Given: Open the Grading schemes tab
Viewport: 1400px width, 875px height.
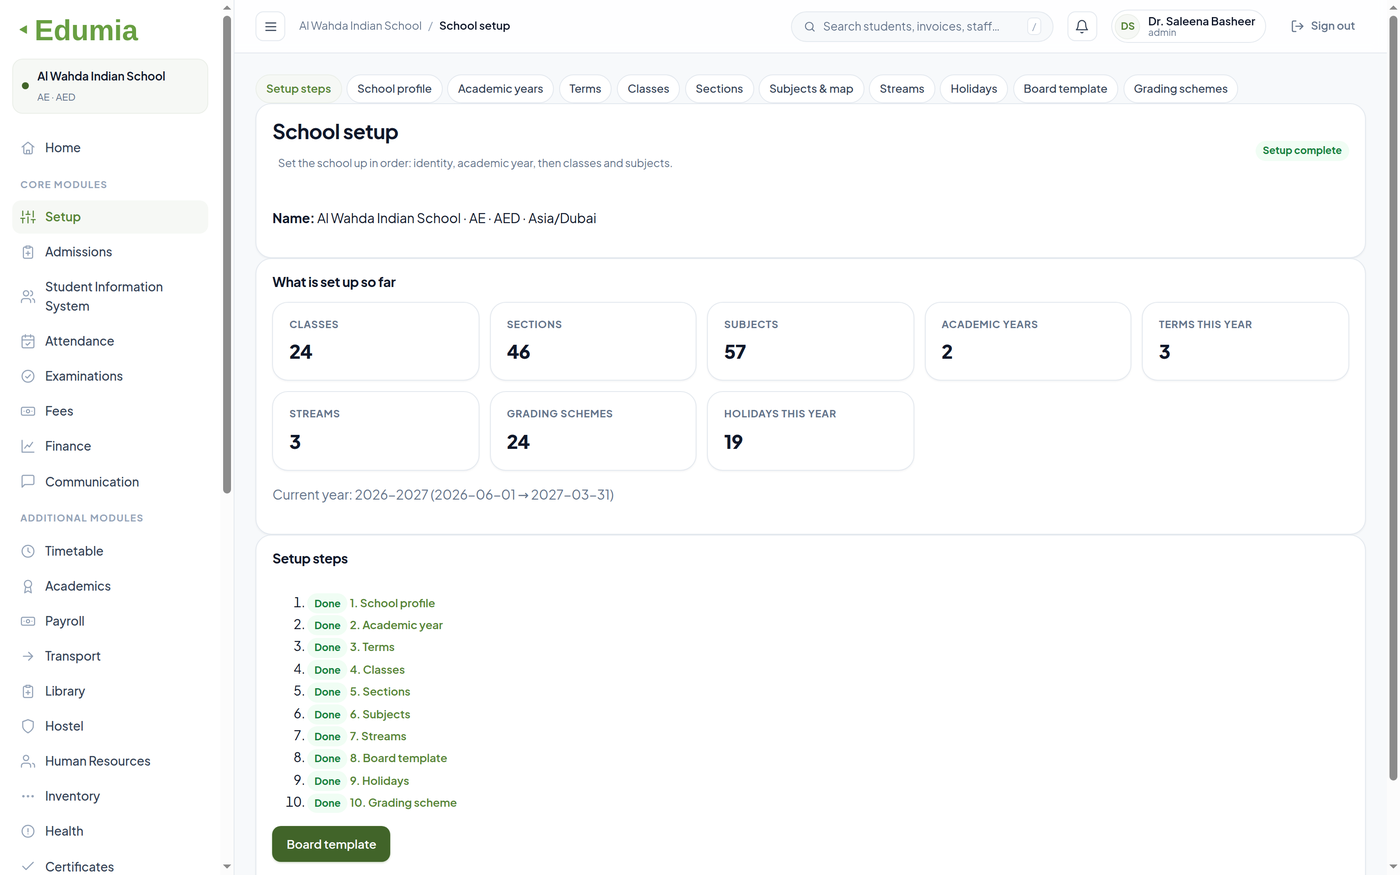Looking at the screenshot, I should [1180, 89].
